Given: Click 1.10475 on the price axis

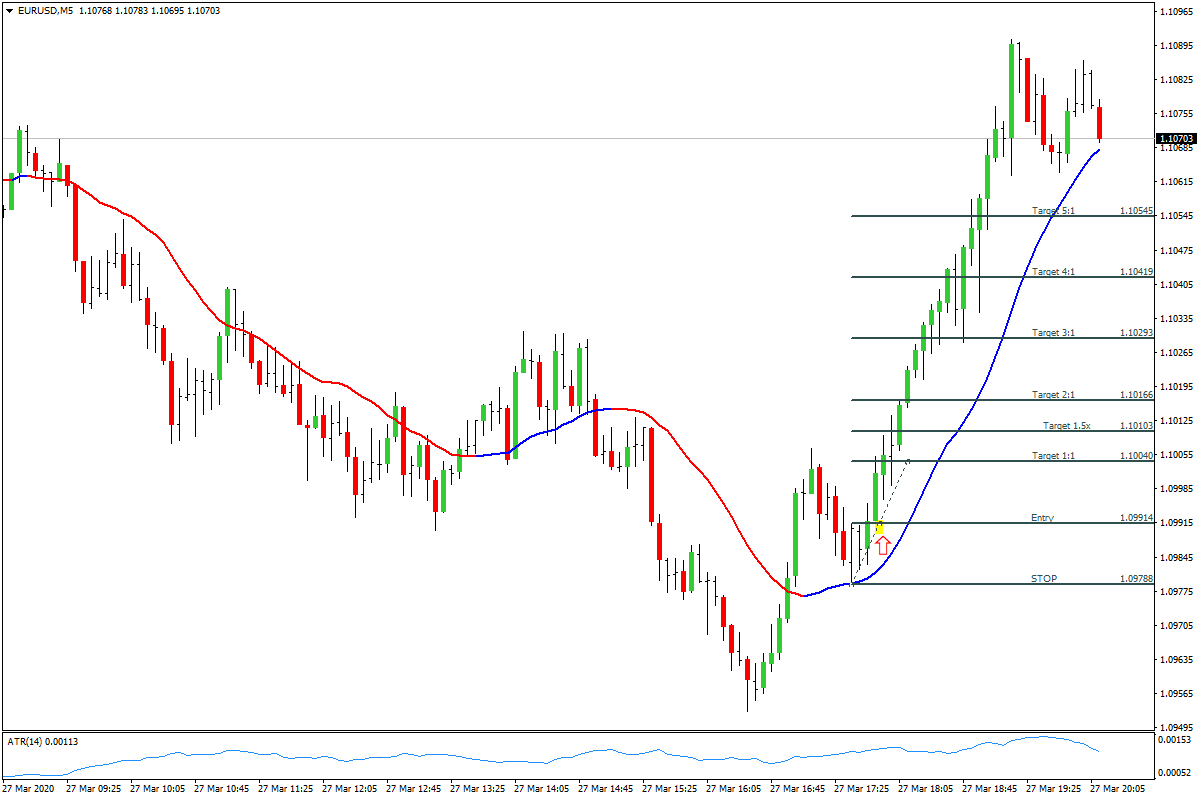Looking at the screenshot, I should tap(1176, 250).
